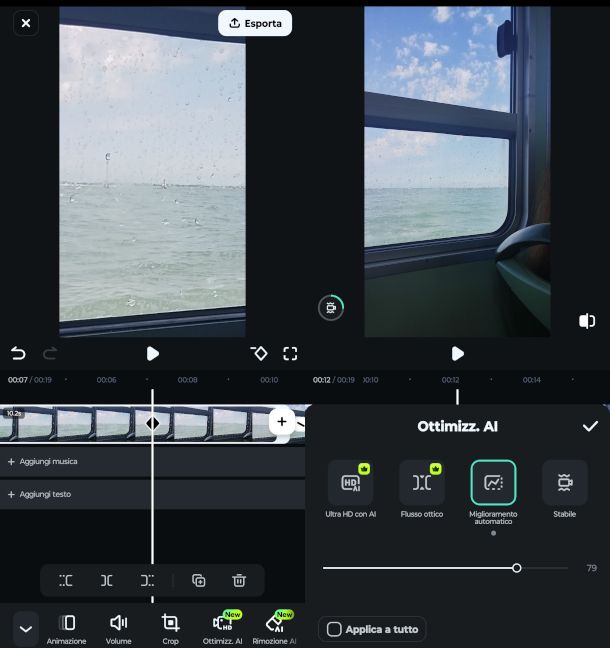Trim the clip end with split-right icon
The width and height of the screenshot is (610, 648).
click(147, 581)
